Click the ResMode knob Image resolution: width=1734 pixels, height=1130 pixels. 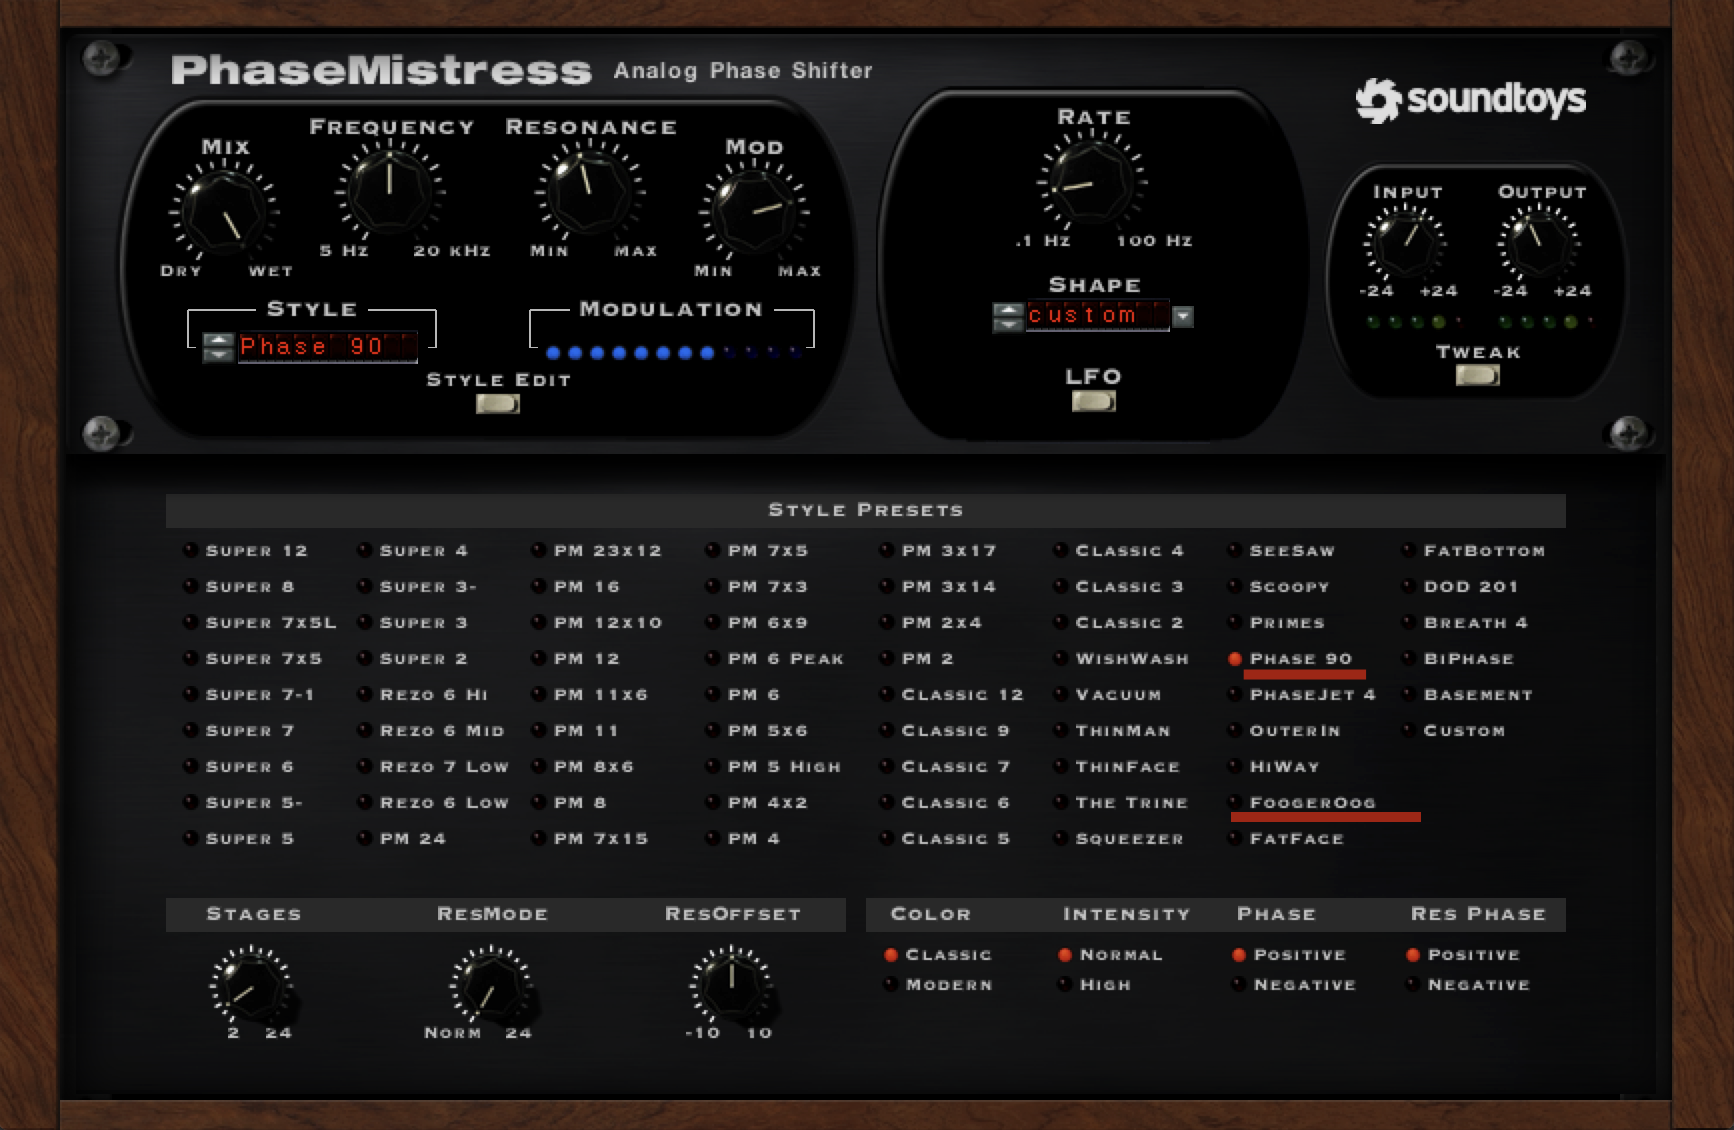coord(490,986)
